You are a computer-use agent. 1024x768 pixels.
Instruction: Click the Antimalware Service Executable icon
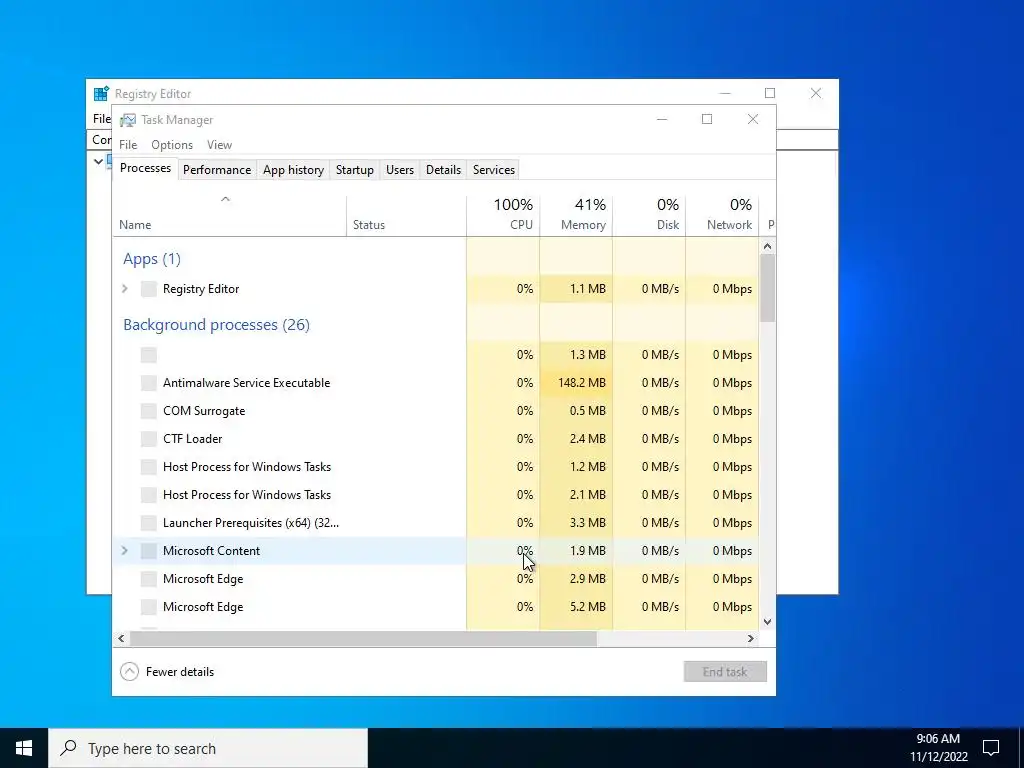149,383
